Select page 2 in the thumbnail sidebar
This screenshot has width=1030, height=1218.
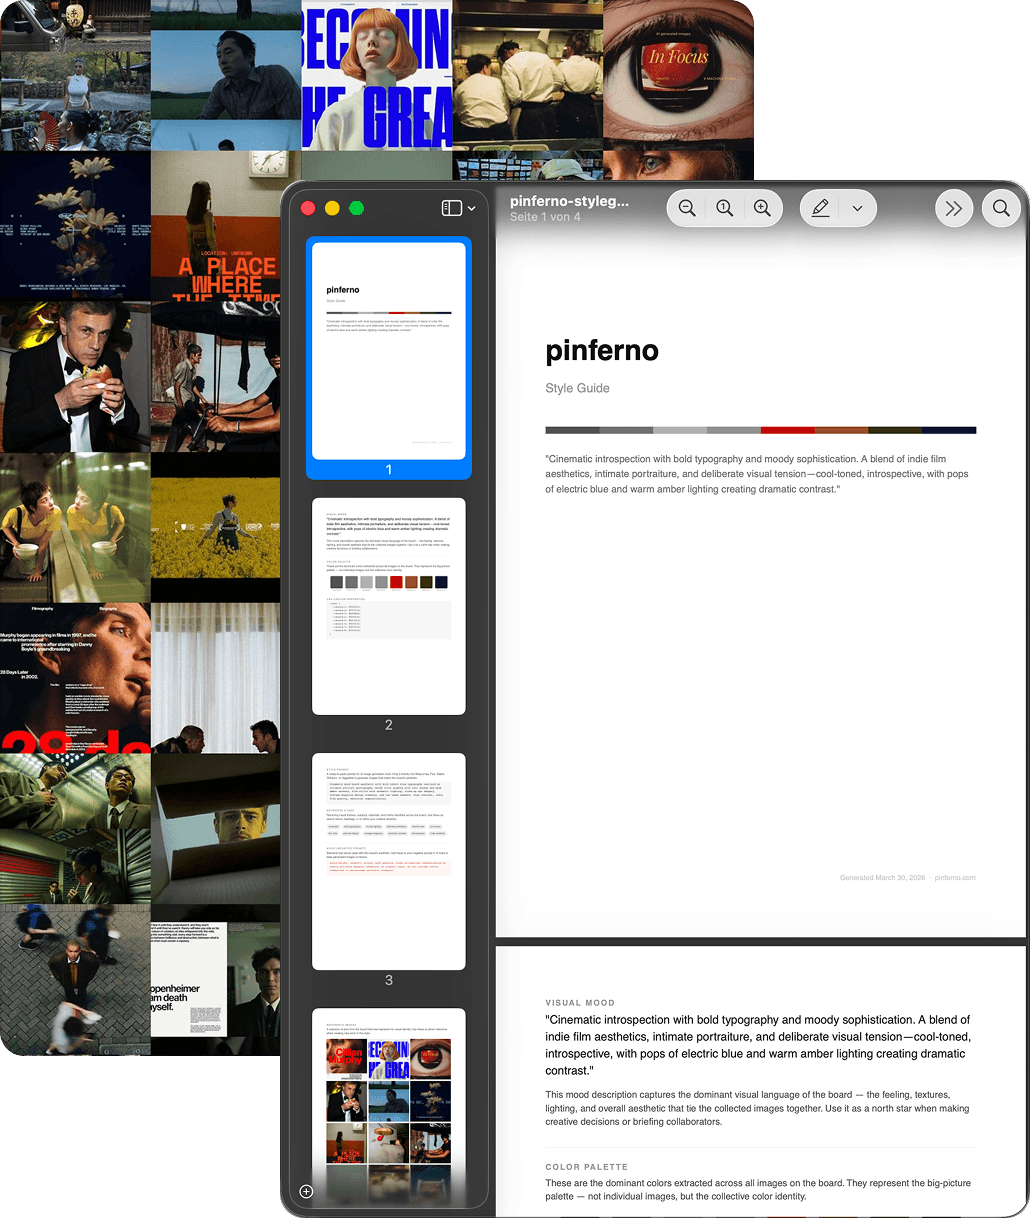[388, 606]
